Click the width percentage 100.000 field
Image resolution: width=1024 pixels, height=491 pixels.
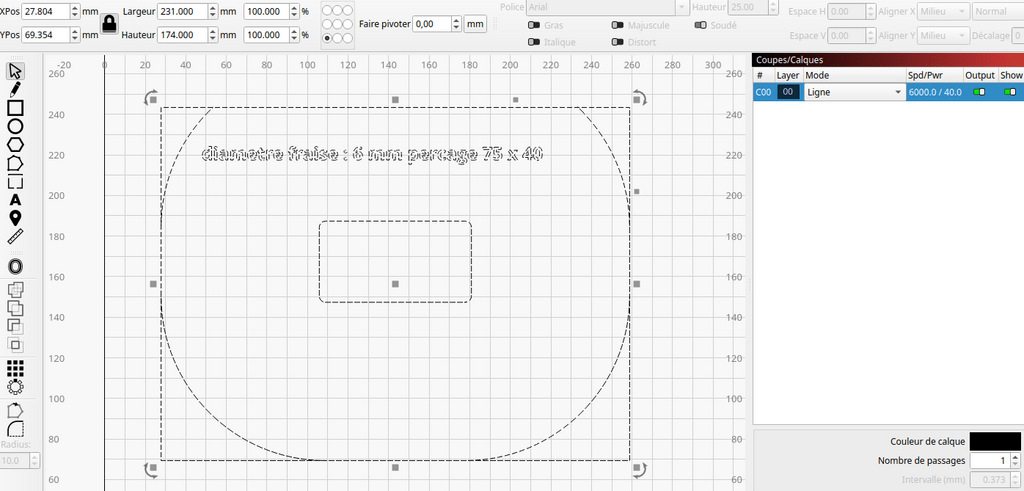266,12
